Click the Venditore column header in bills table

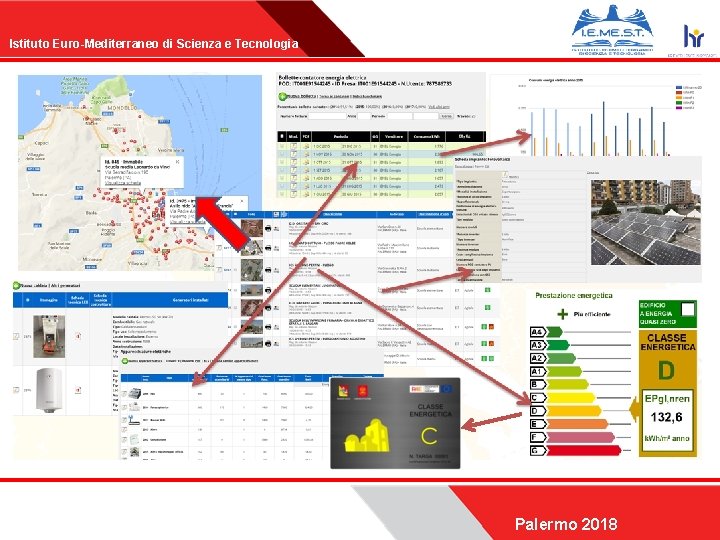394,136
